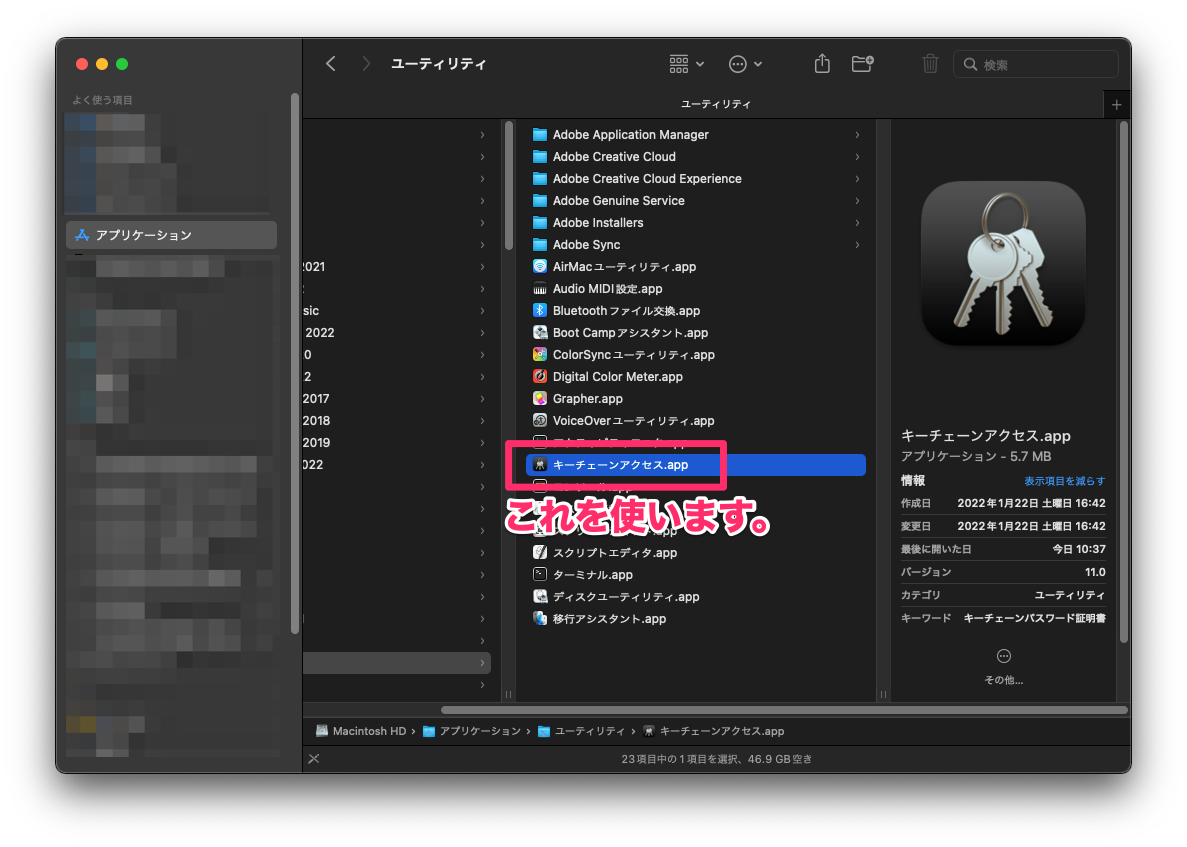Select the 2019 row in first column
The width and height of the screenshot is (1187, 847).
coord(397,442)
